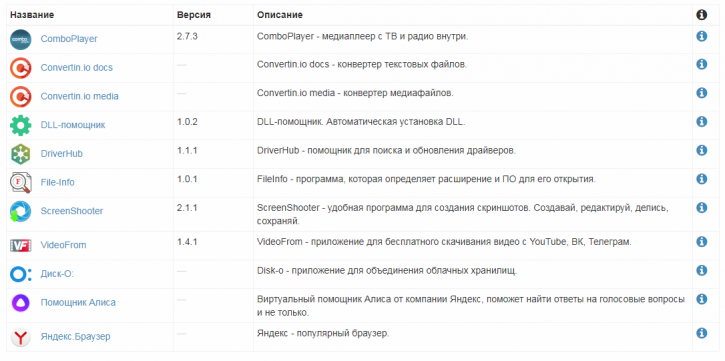725x361 pixels.
Task: Click the Convertin.io docs orange icon
Action: pos(21,68)
